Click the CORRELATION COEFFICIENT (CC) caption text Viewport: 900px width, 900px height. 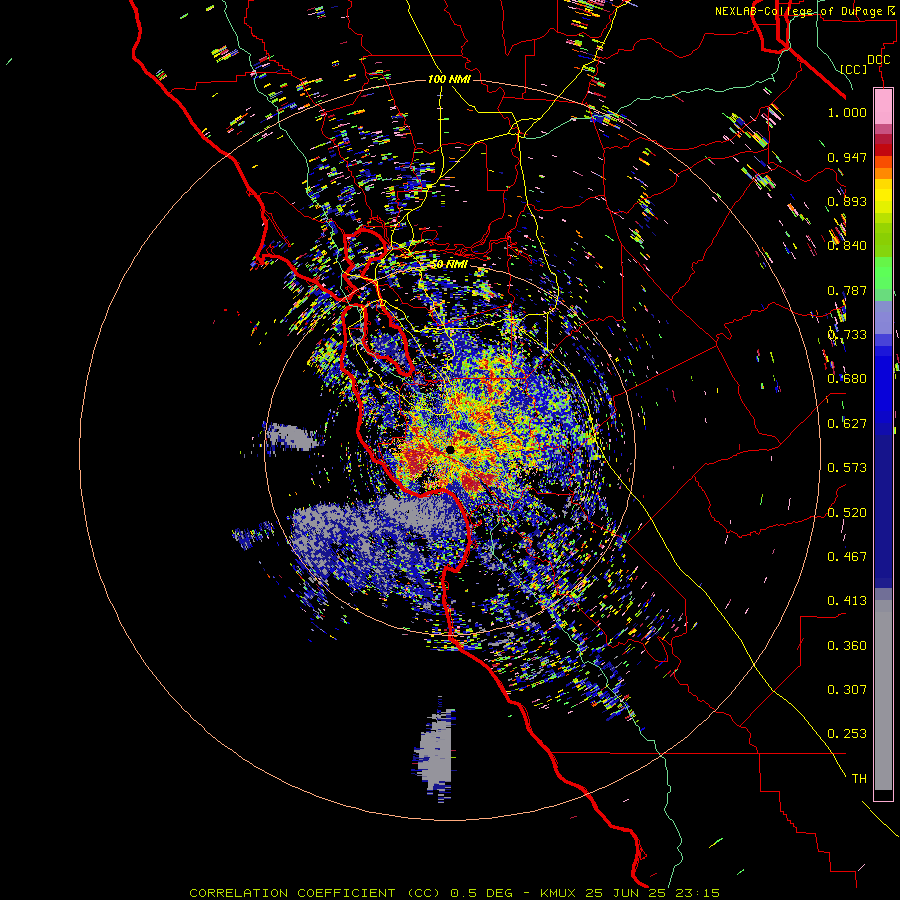click(x=315, y=893)
